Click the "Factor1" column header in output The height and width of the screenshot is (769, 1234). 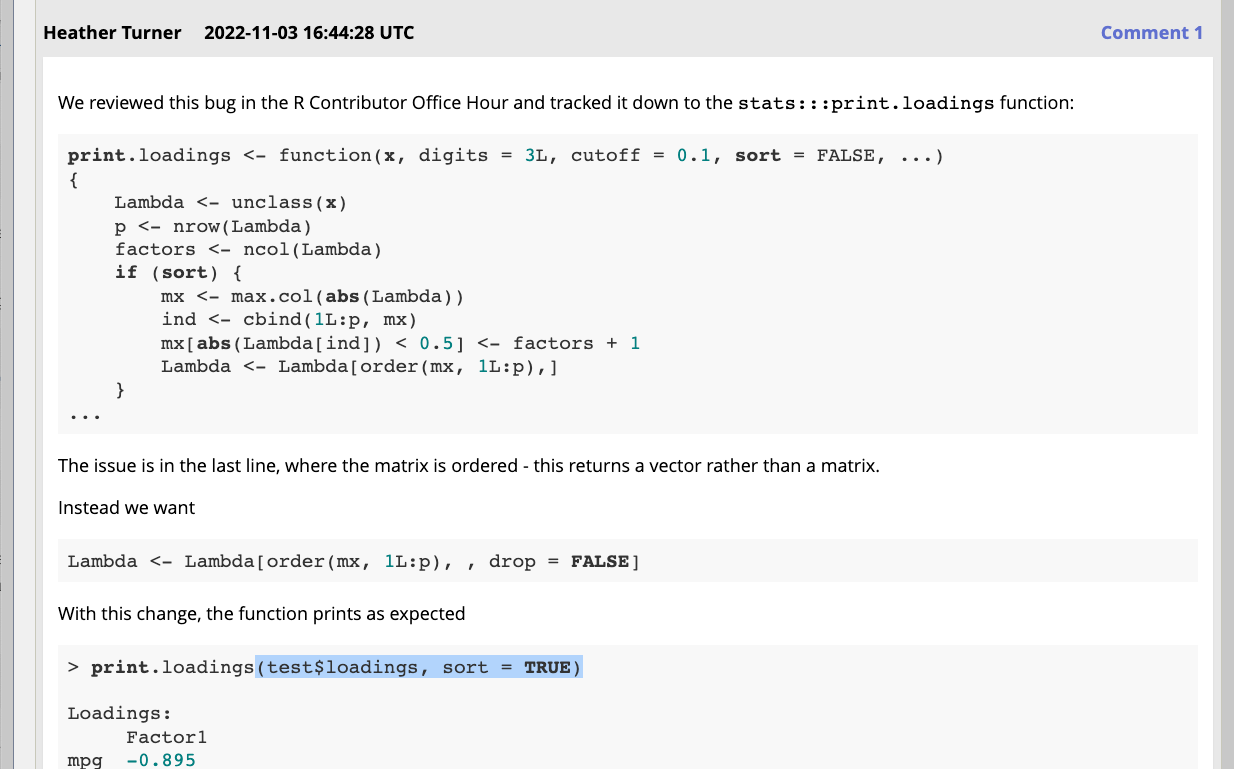tap(166, 738)
